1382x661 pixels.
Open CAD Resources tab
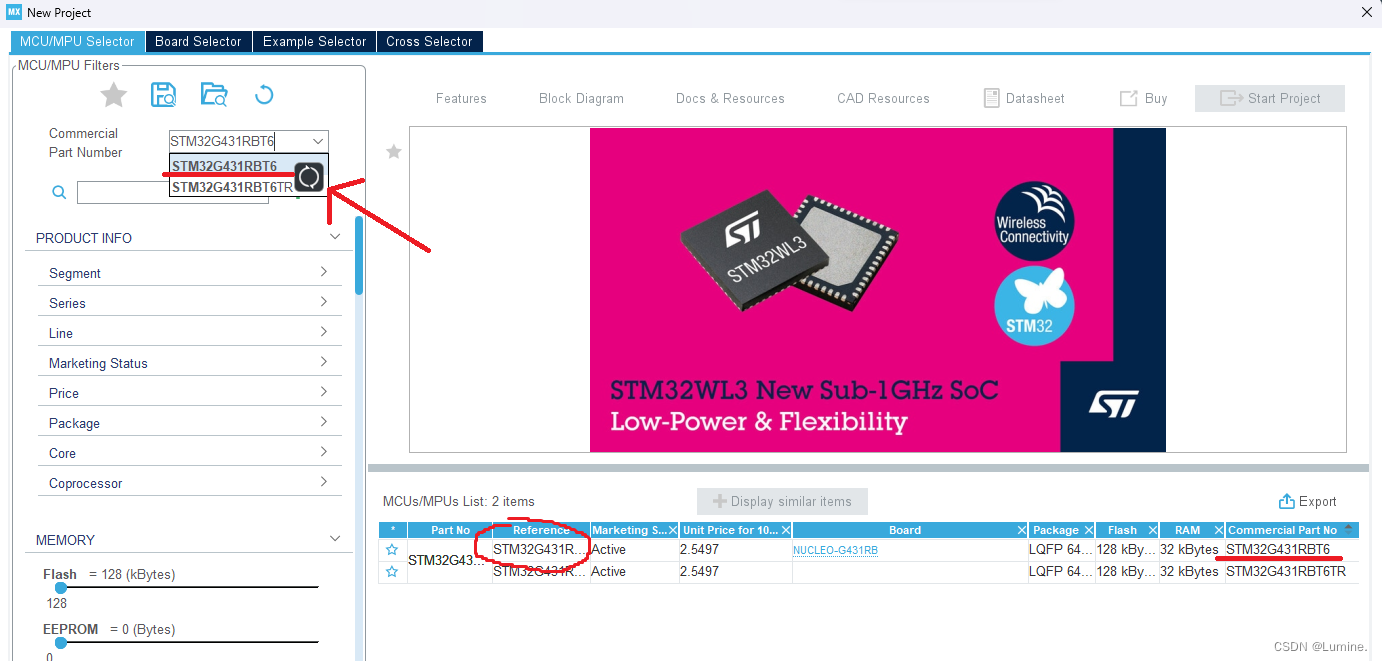coord(883,98)
